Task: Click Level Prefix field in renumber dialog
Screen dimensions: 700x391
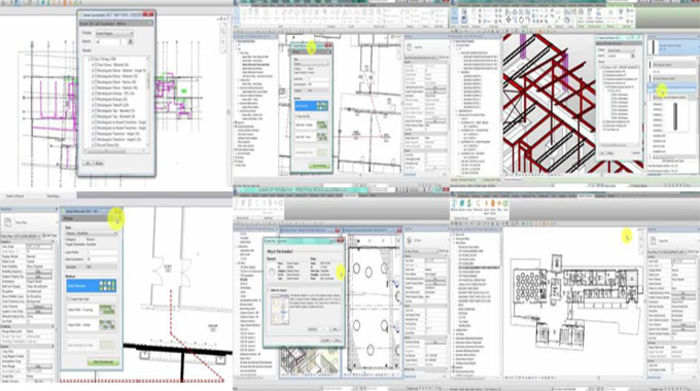Action: pos(102,252)
